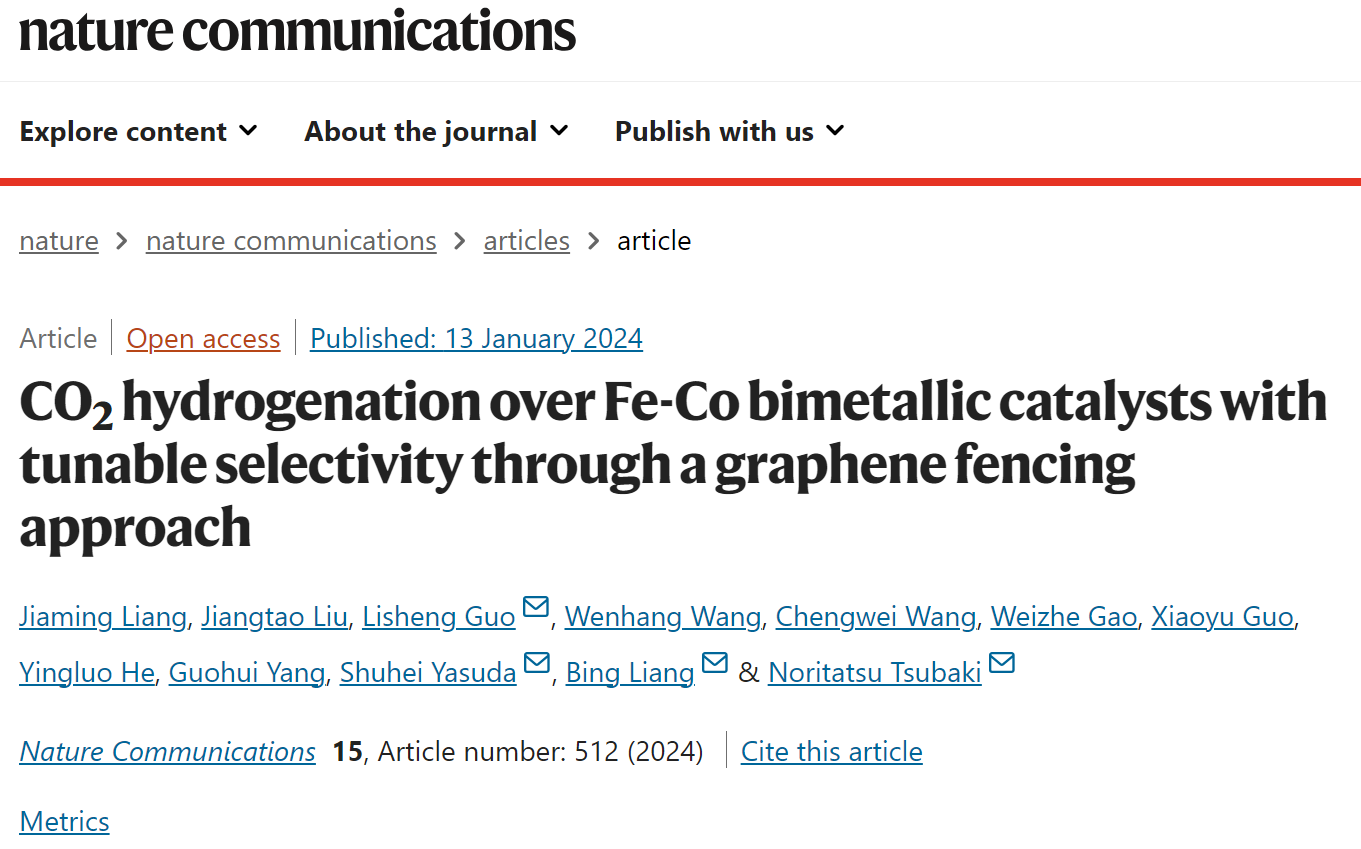Click the email icon next to Lisheng Guo
The image size is (1361, 849).
(x=536, y=607)
